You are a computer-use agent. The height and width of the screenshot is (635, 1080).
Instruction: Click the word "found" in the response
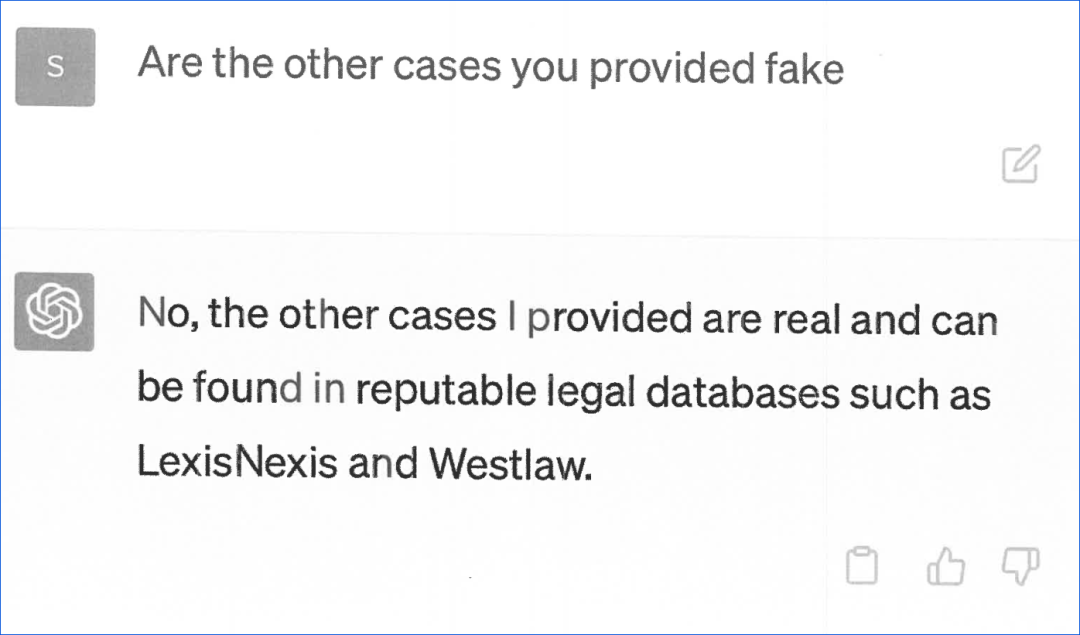point(249,389)
